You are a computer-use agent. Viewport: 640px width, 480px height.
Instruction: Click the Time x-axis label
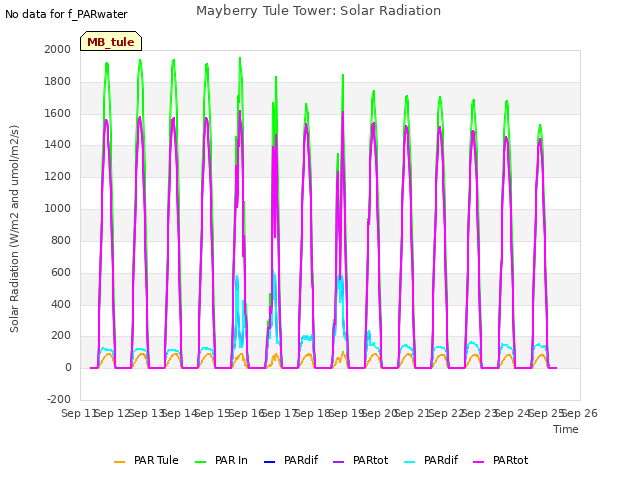click(x=566, y=429)
